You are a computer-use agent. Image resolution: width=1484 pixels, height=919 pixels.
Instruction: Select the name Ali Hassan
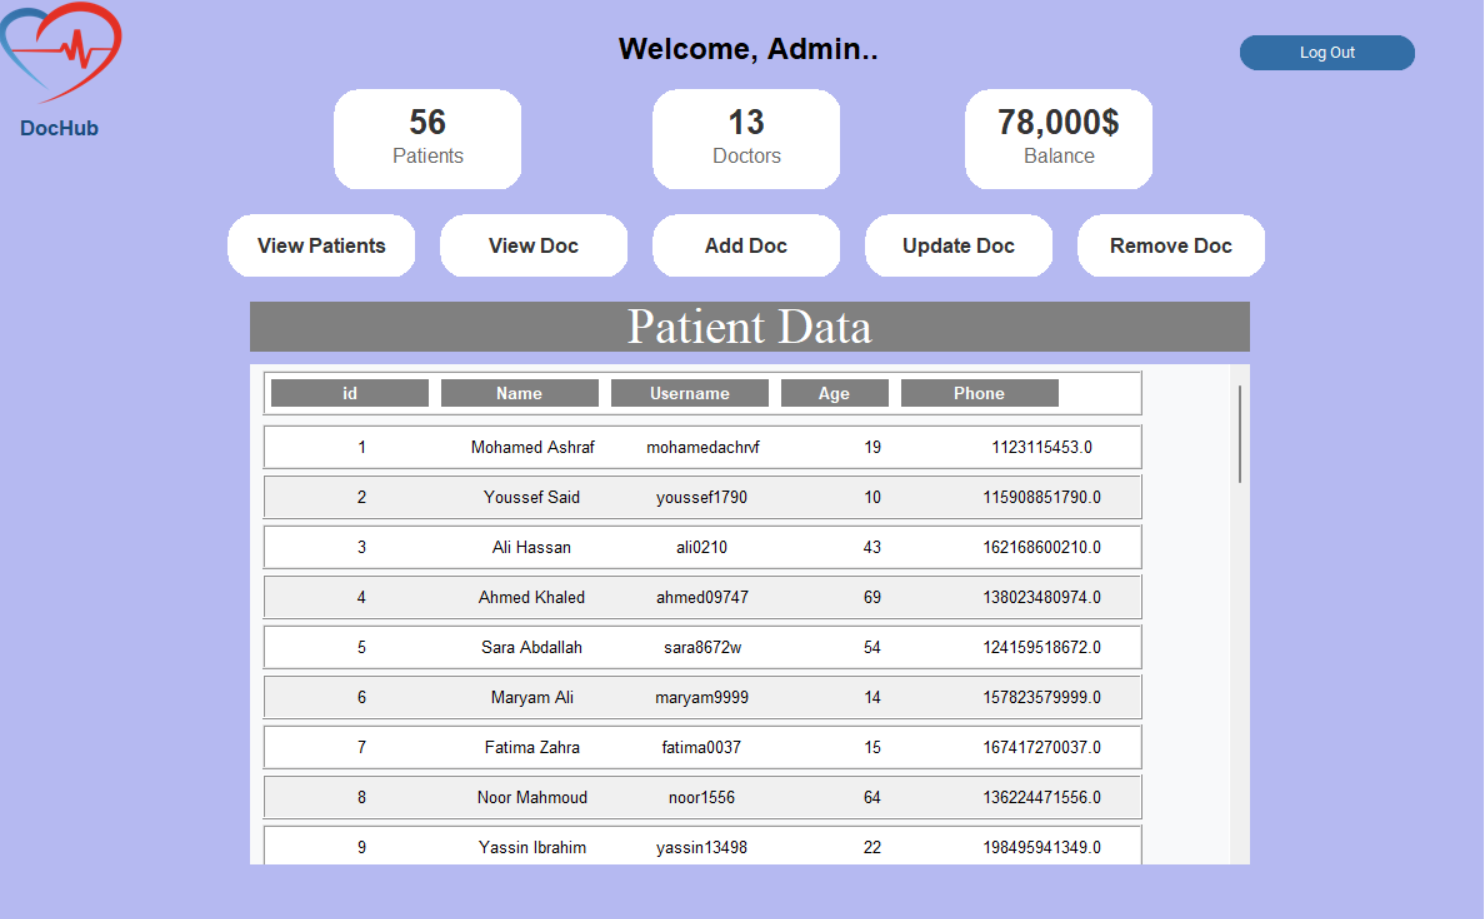click(x=532, y=547)
